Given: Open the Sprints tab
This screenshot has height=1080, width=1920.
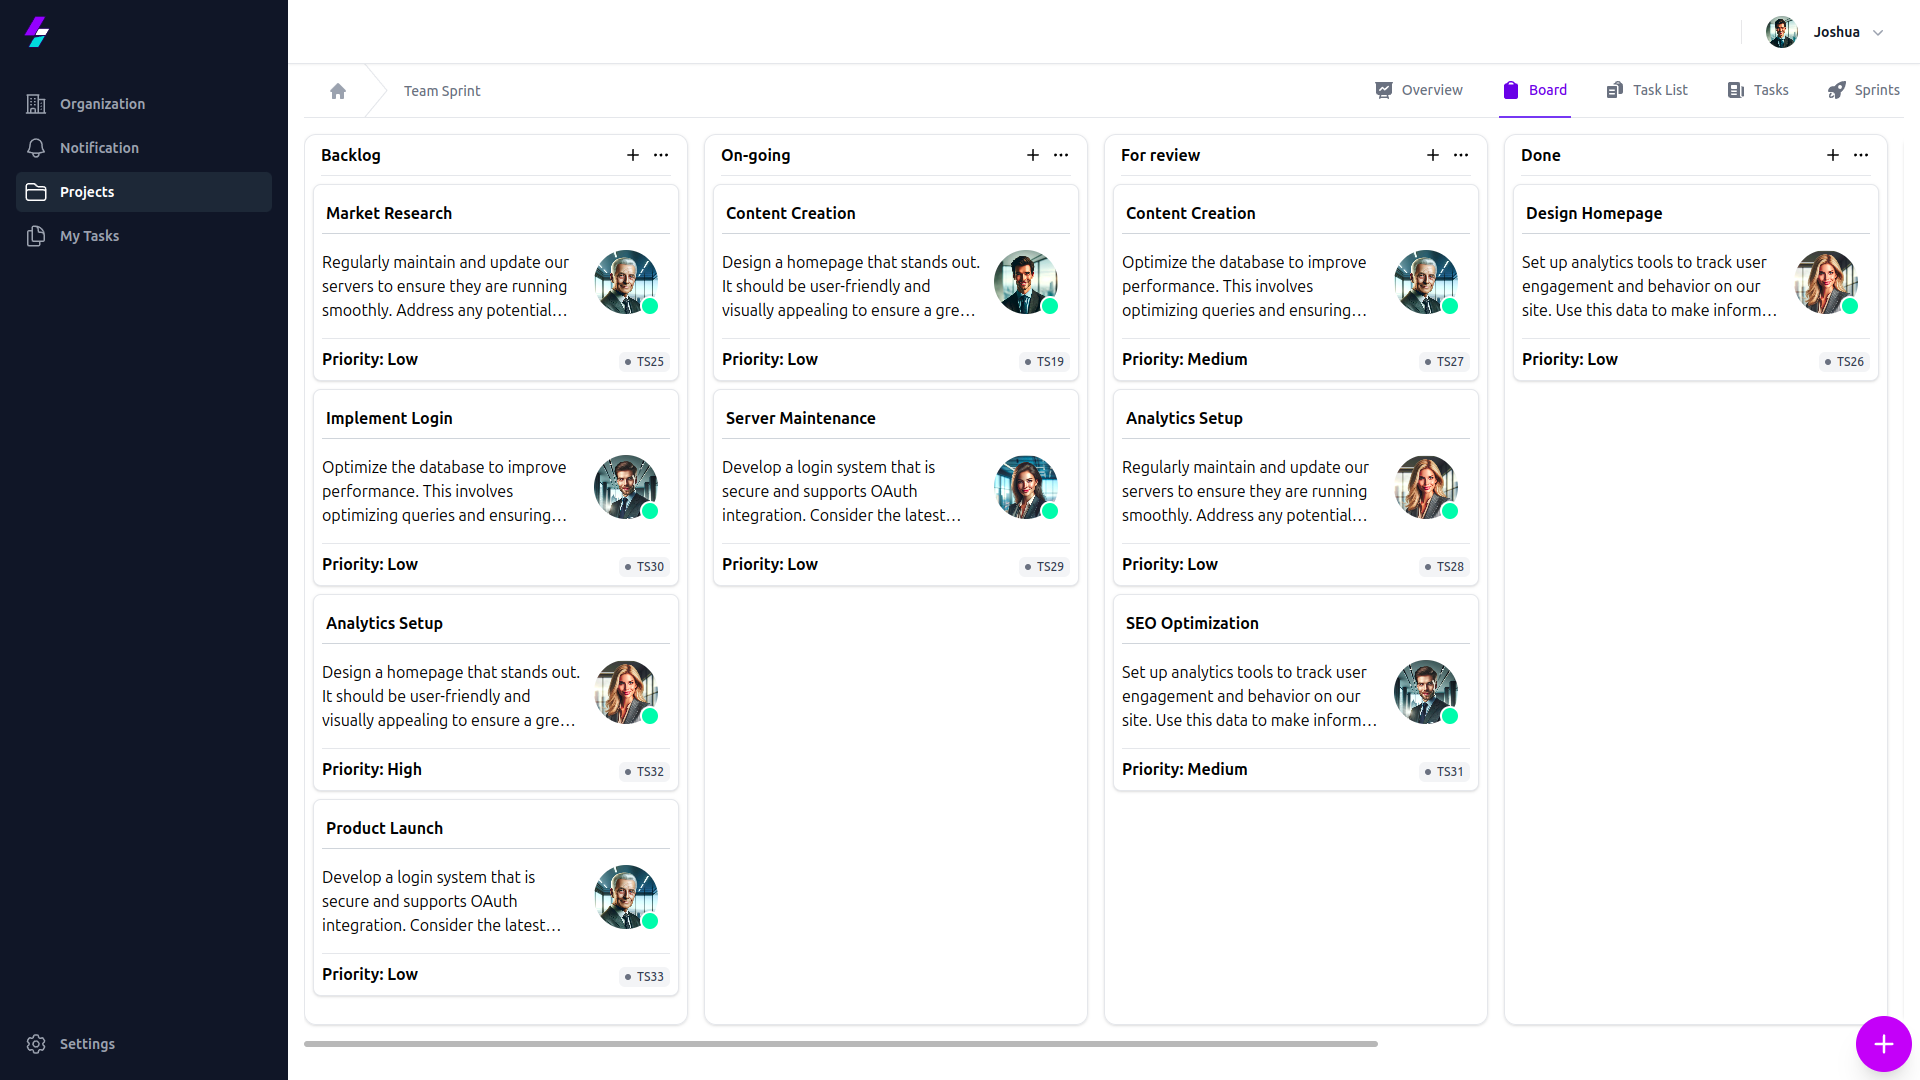Looking at the screenshot, I should (1863, 90).
